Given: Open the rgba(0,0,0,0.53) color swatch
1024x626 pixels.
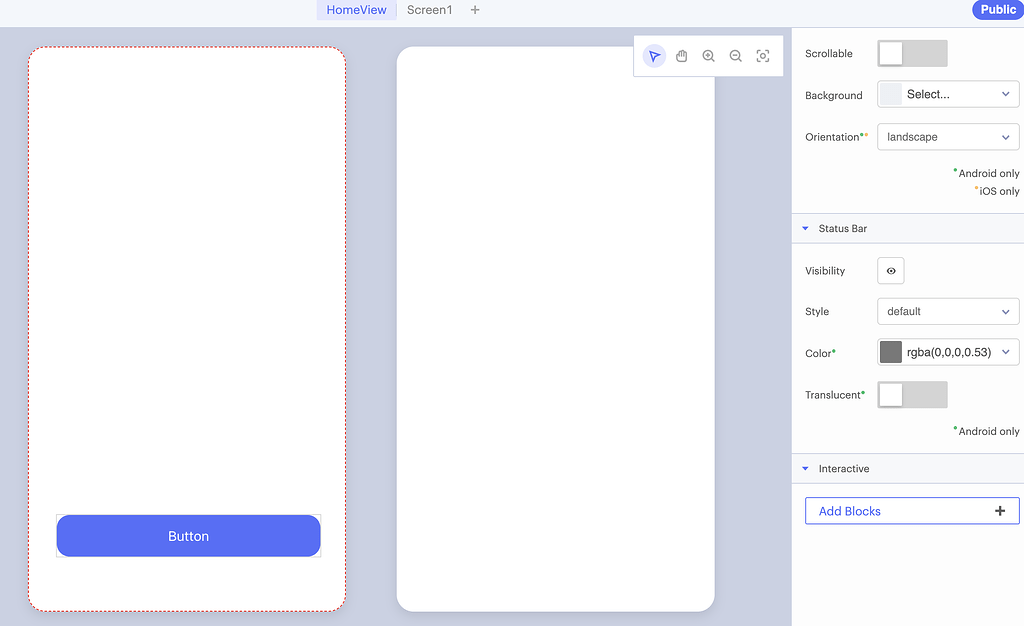Looking at the screenshot, I should tap(893, 351).
